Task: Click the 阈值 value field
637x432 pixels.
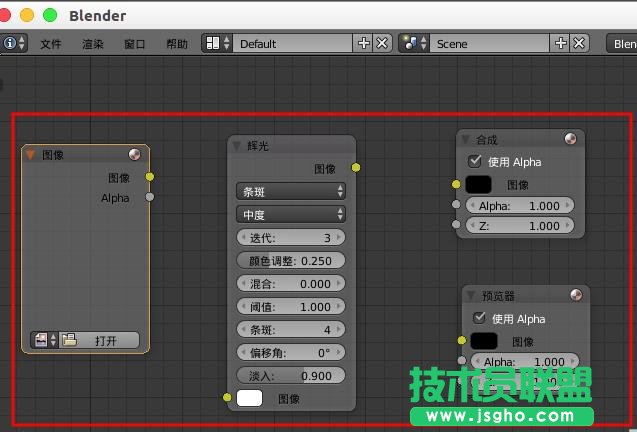Action: 291,306
